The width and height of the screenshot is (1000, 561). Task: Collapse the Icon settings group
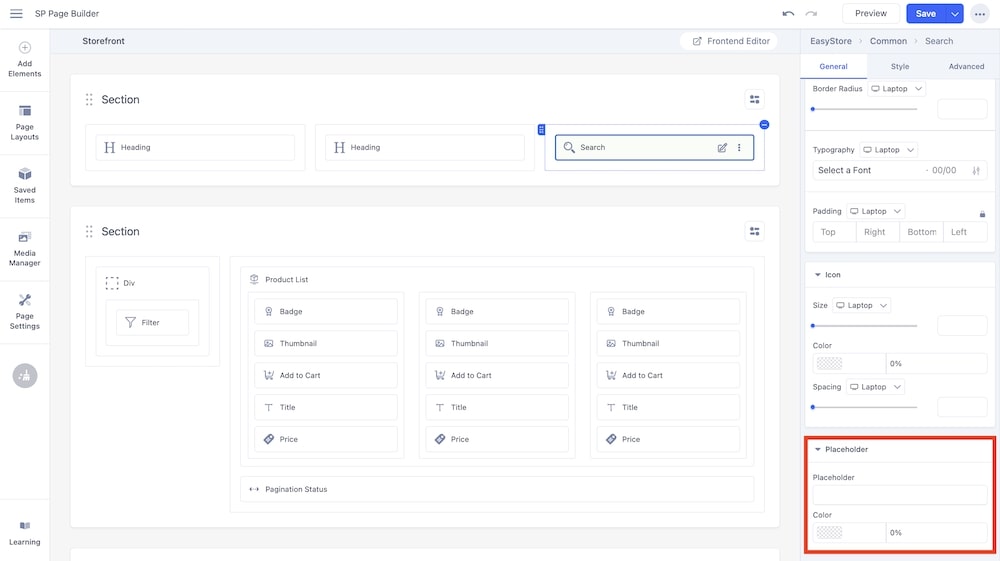(x=818, y=275)
